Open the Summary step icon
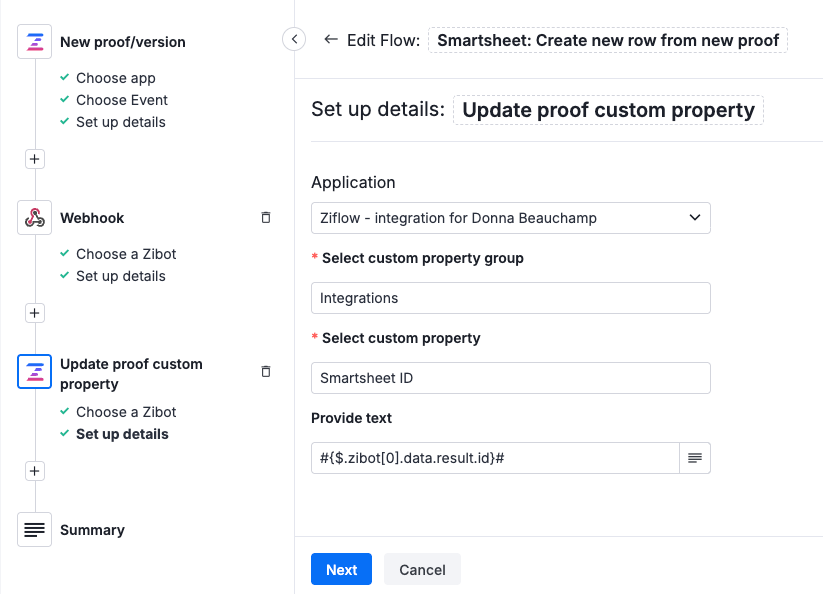Screen dimensions: 823x594 [x=34, y=529]
